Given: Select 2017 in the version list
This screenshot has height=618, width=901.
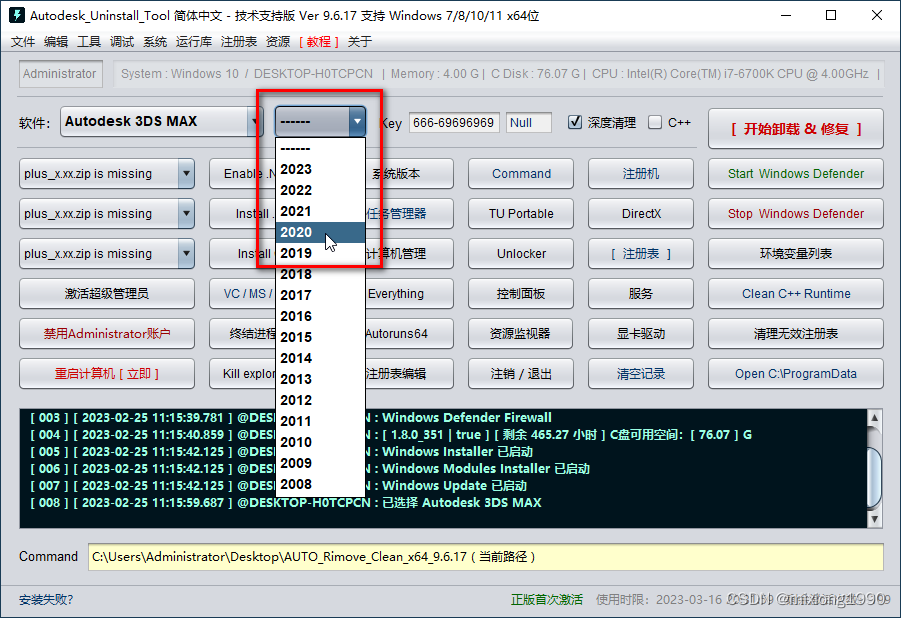Looking at the screenshot, I should 320,295.
